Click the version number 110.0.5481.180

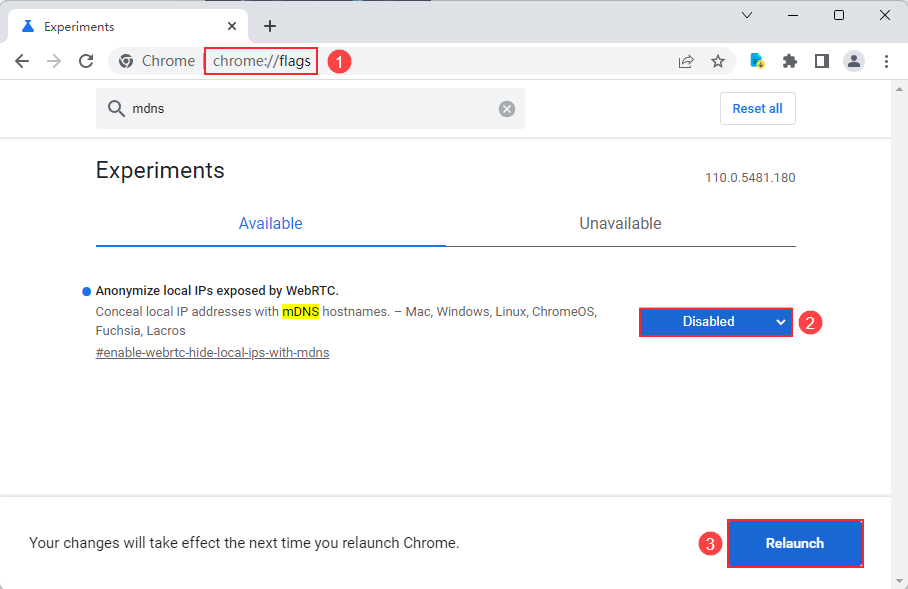750,178
